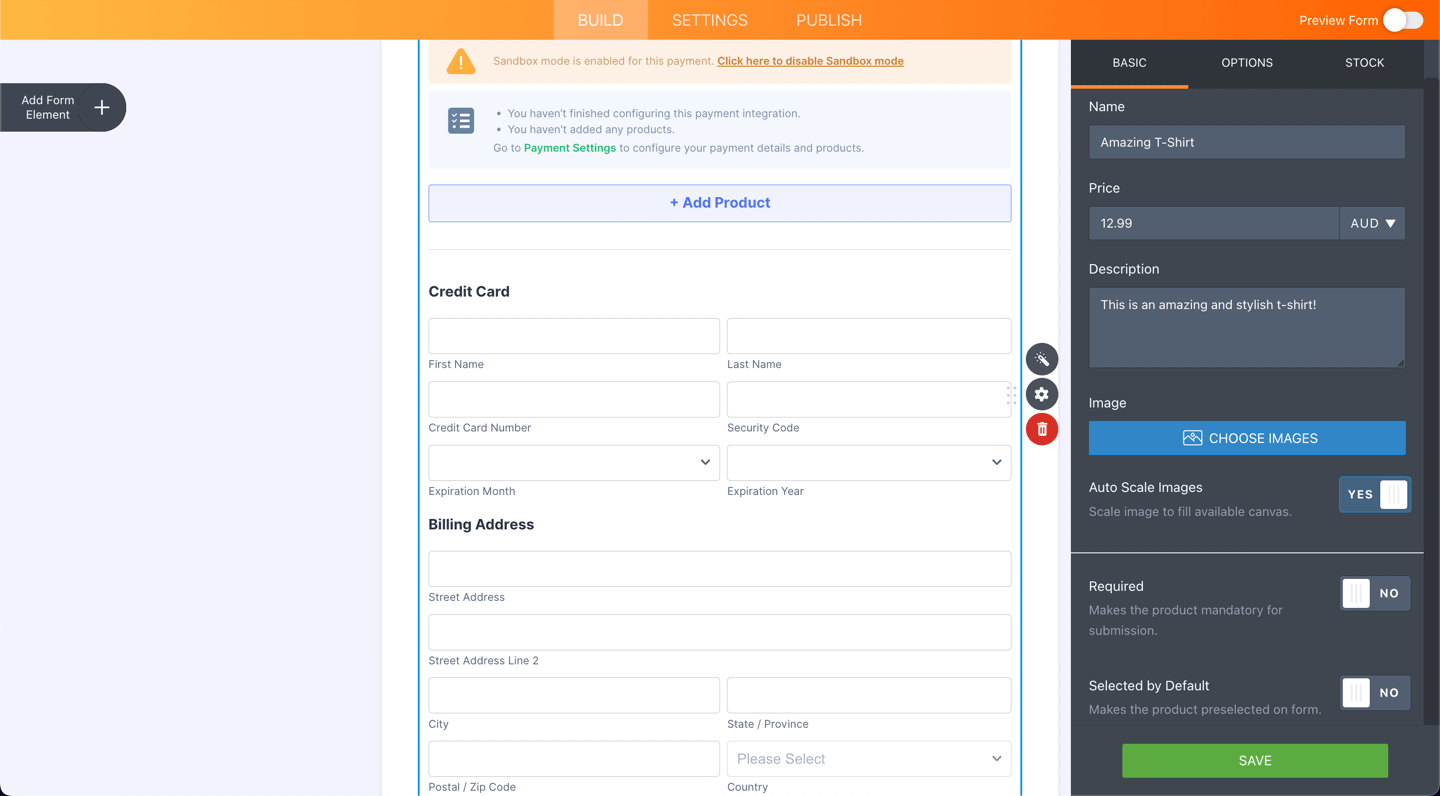Click the State / Province field
The height and width of the screenshot is (796, 1440).
click(869, 695)
